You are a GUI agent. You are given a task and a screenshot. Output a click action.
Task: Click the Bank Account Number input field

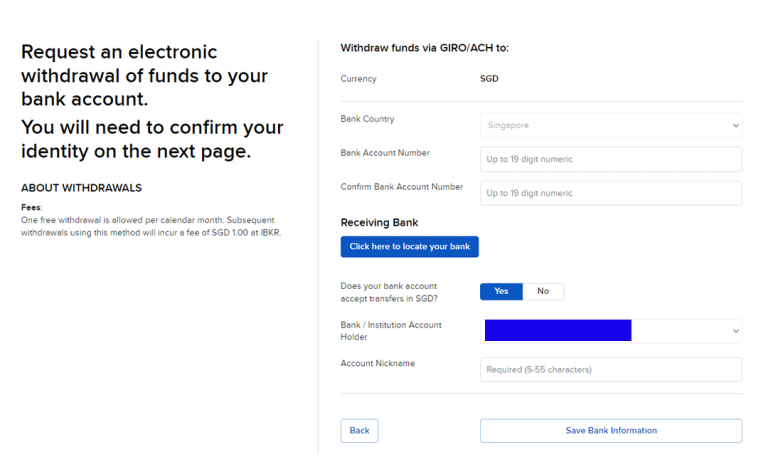(610, 159)
